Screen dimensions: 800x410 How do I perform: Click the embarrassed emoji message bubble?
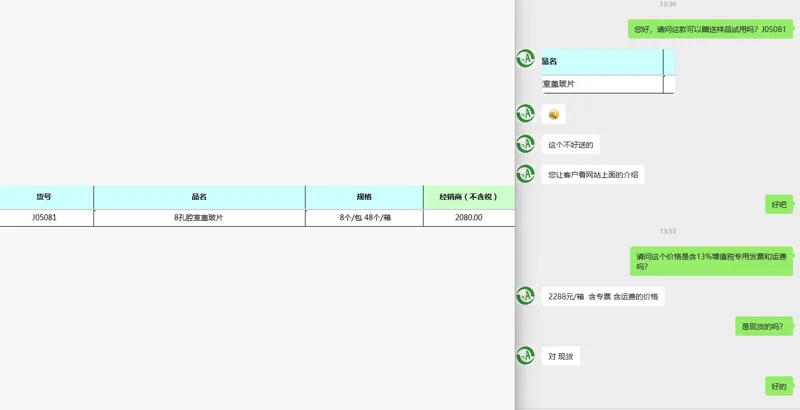click(554, 114)
